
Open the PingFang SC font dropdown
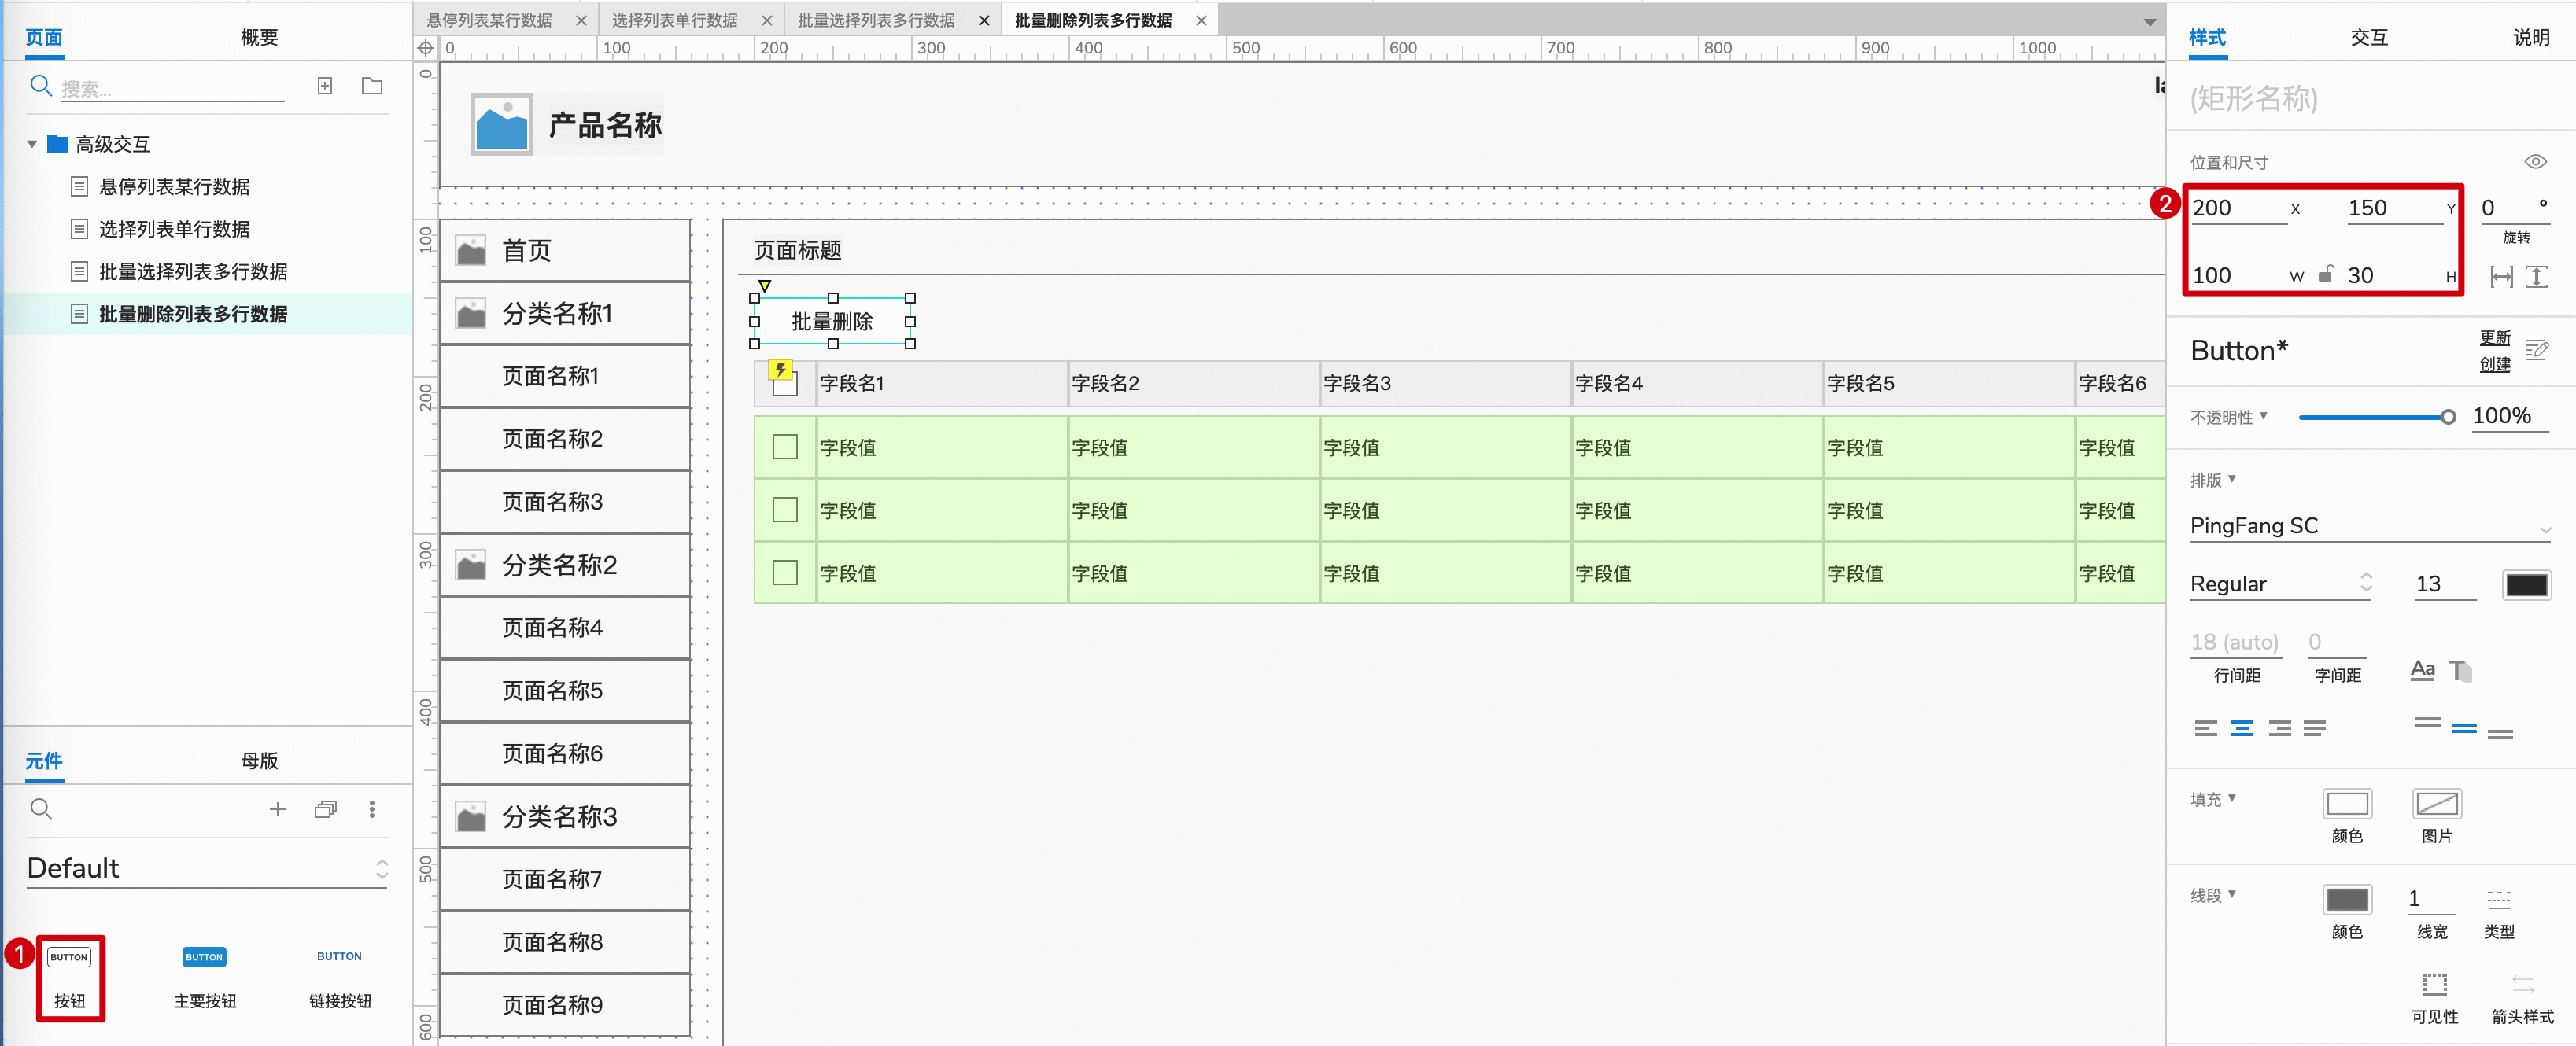click(x=2369, y=526)
